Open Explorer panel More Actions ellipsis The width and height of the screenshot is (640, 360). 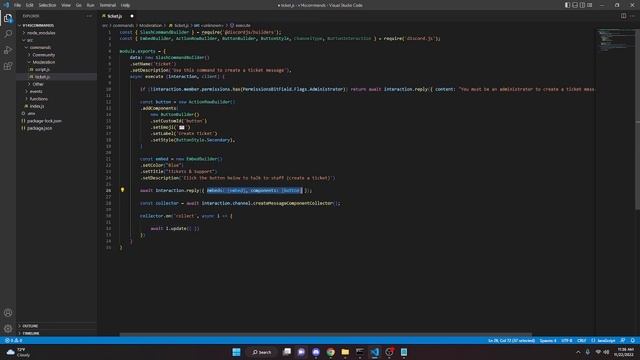[x=89, y=16]
